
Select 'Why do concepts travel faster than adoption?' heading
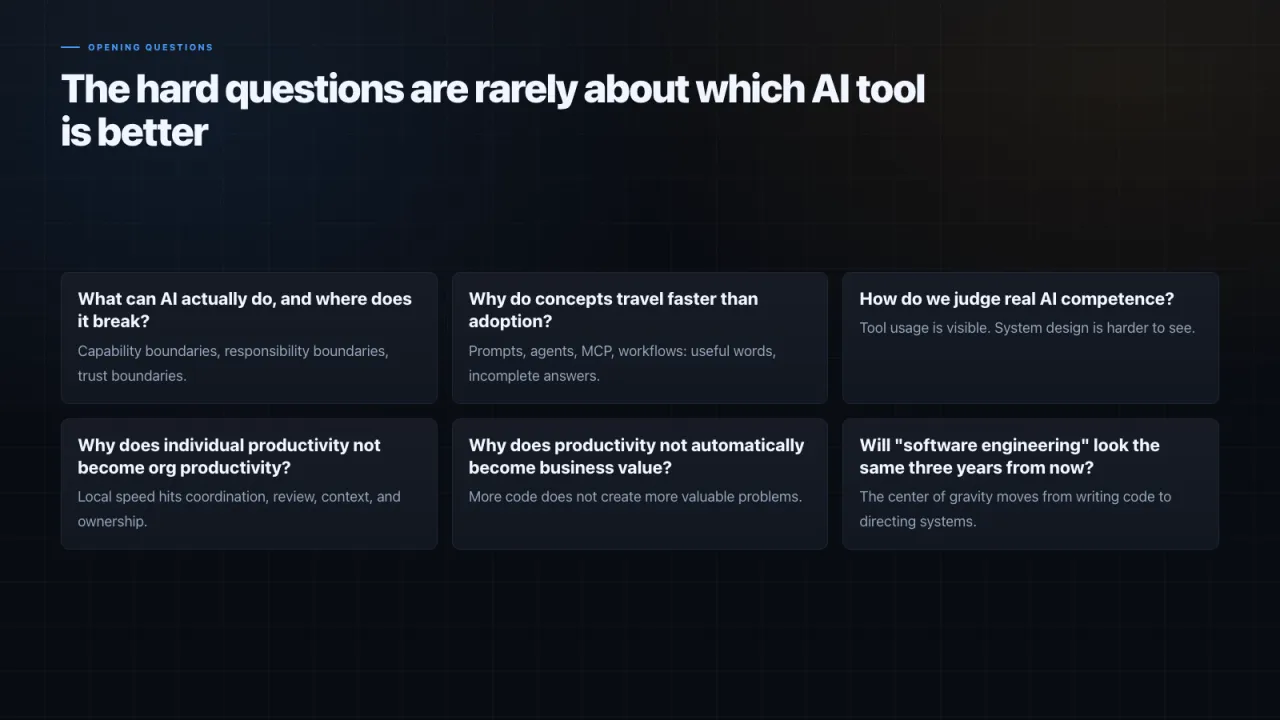pyautogui.click(x=613, y=310)
